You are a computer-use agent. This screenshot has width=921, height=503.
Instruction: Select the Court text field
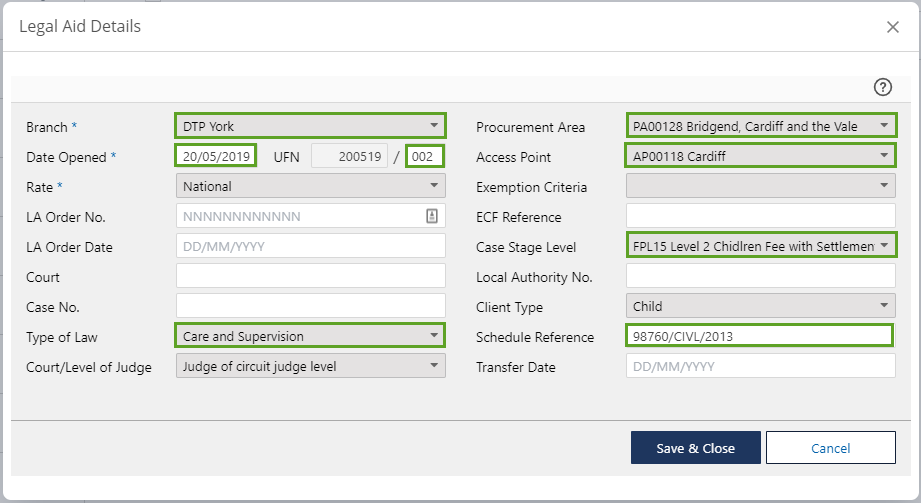310,276
